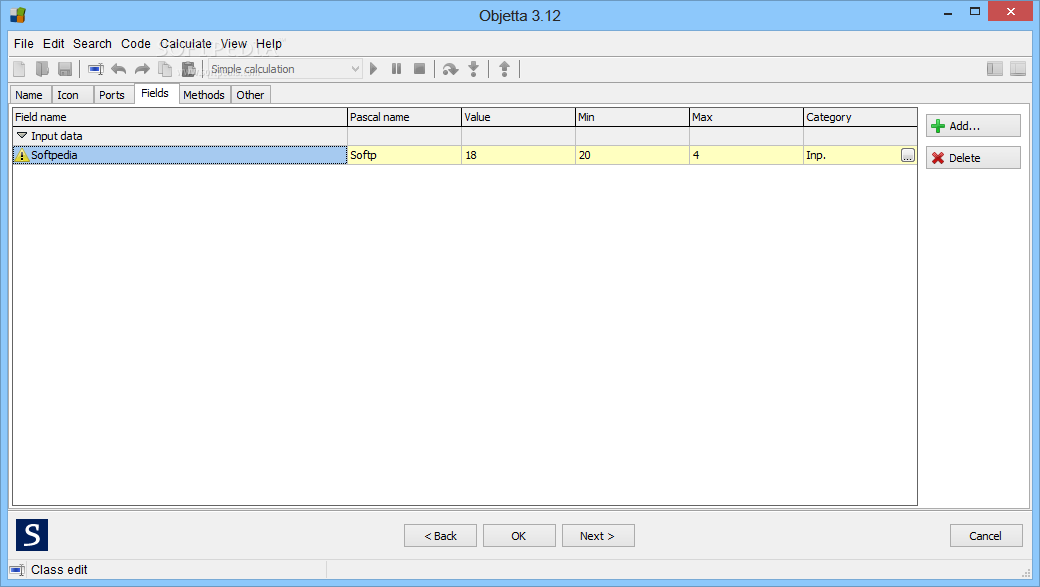The width and height of the screenshot is (1040, 587).
Task: Click the Copy toolbar icon
Action: point(165,69)
